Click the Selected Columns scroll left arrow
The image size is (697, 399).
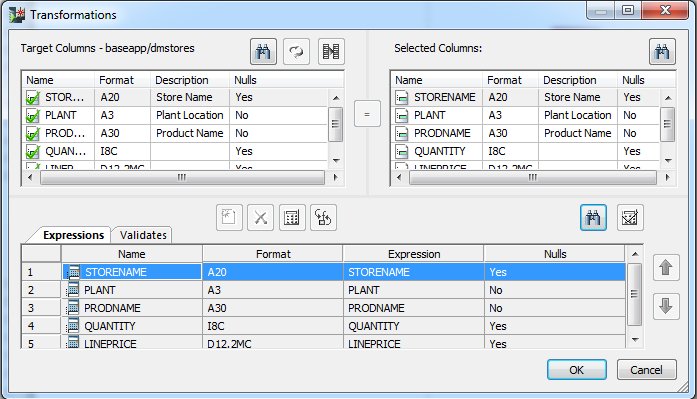coord(399,177)
